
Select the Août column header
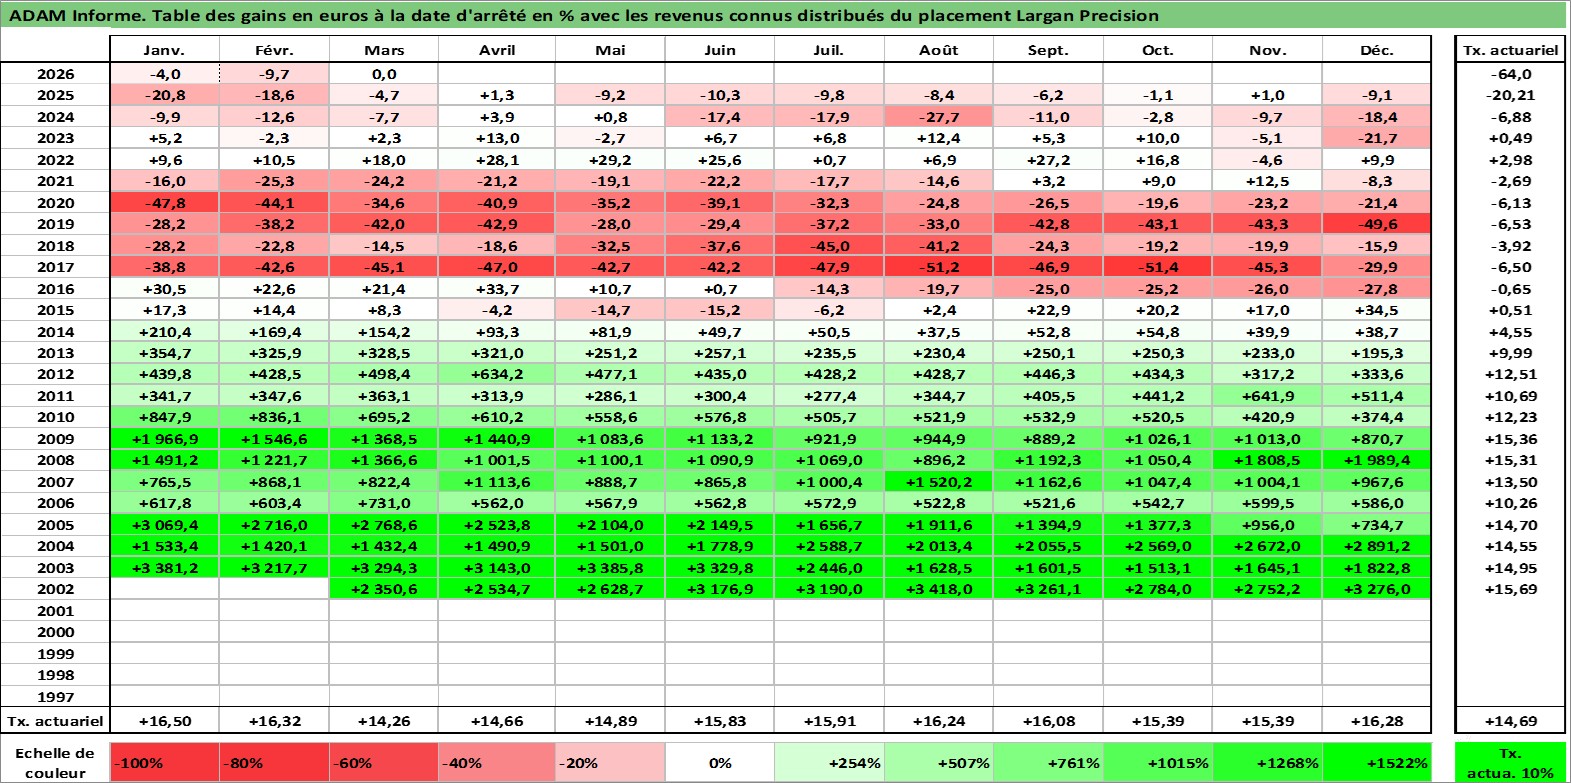(x=938, y=50)
